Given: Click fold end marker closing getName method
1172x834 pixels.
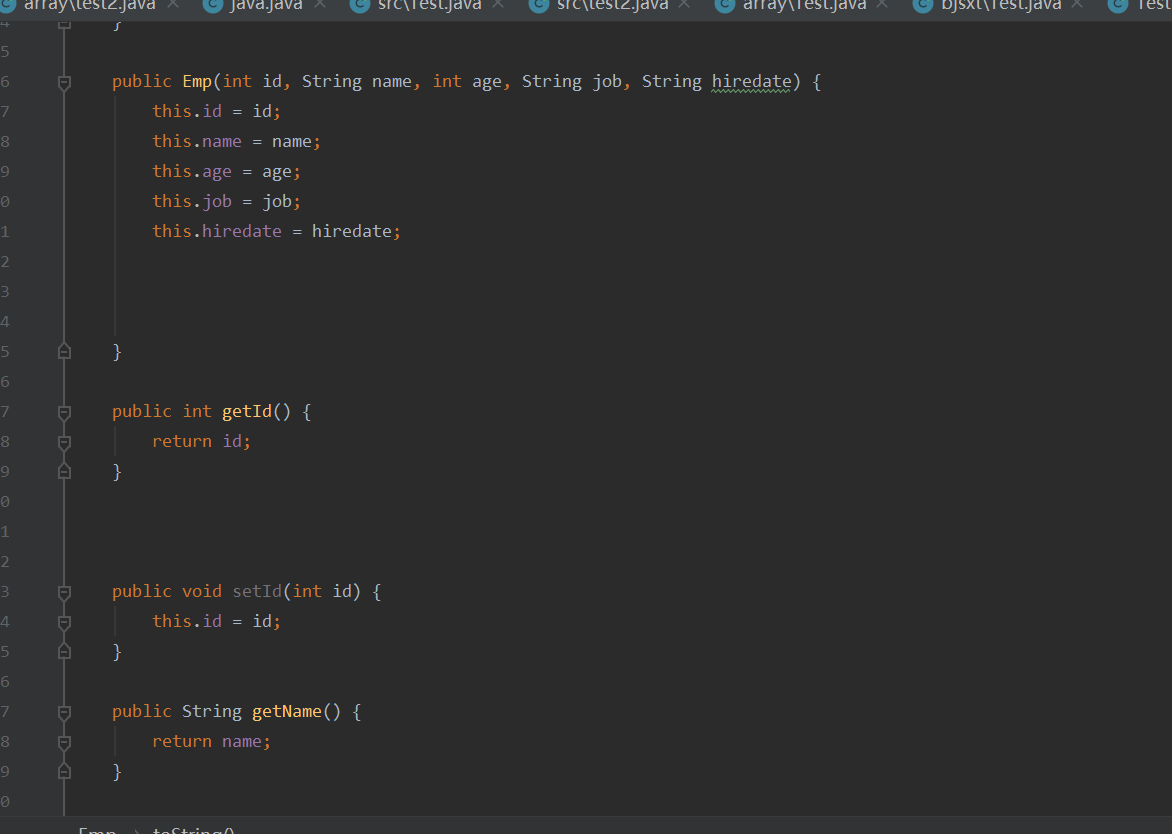Looking at the screenshot, I should 64,770.
